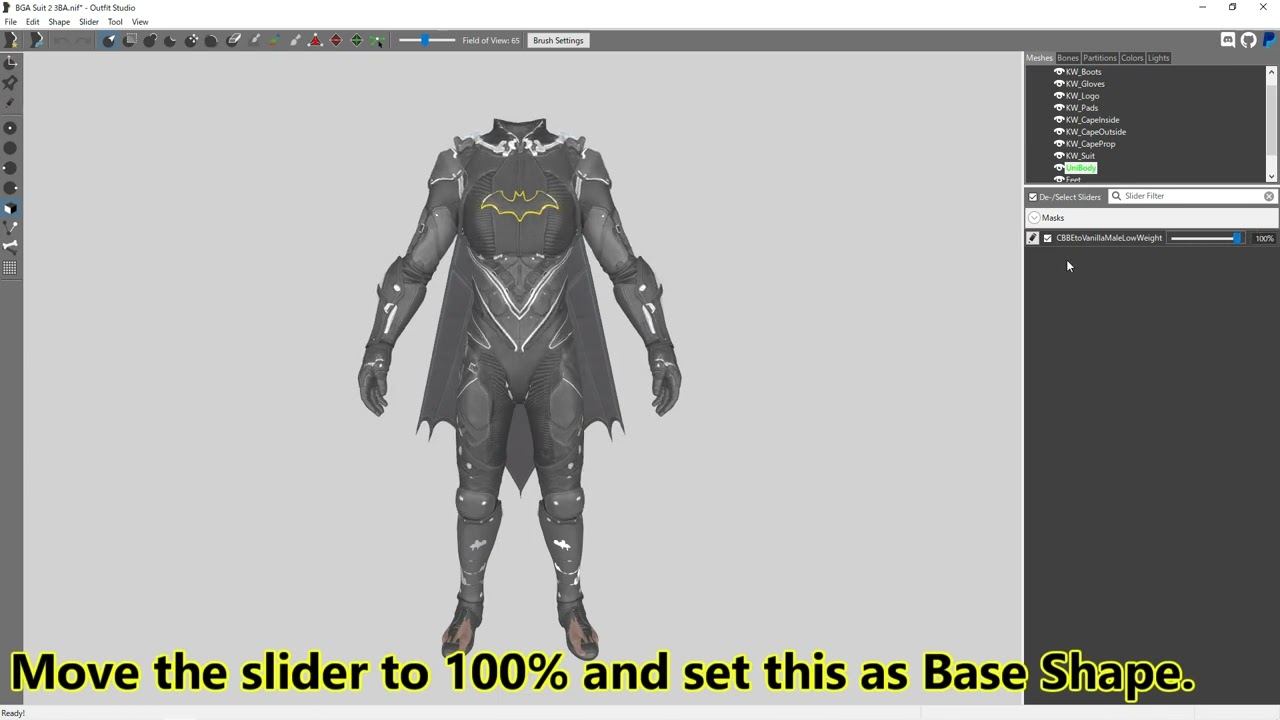Click the New Project icon in toolbar
Screen dimensions: 1280x720
coord(11,40)
